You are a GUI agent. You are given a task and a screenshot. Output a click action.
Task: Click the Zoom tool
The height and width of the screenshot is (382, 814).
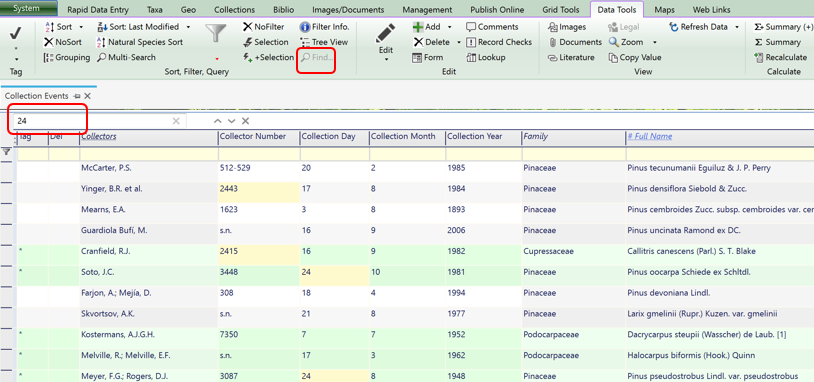(626, 42)
